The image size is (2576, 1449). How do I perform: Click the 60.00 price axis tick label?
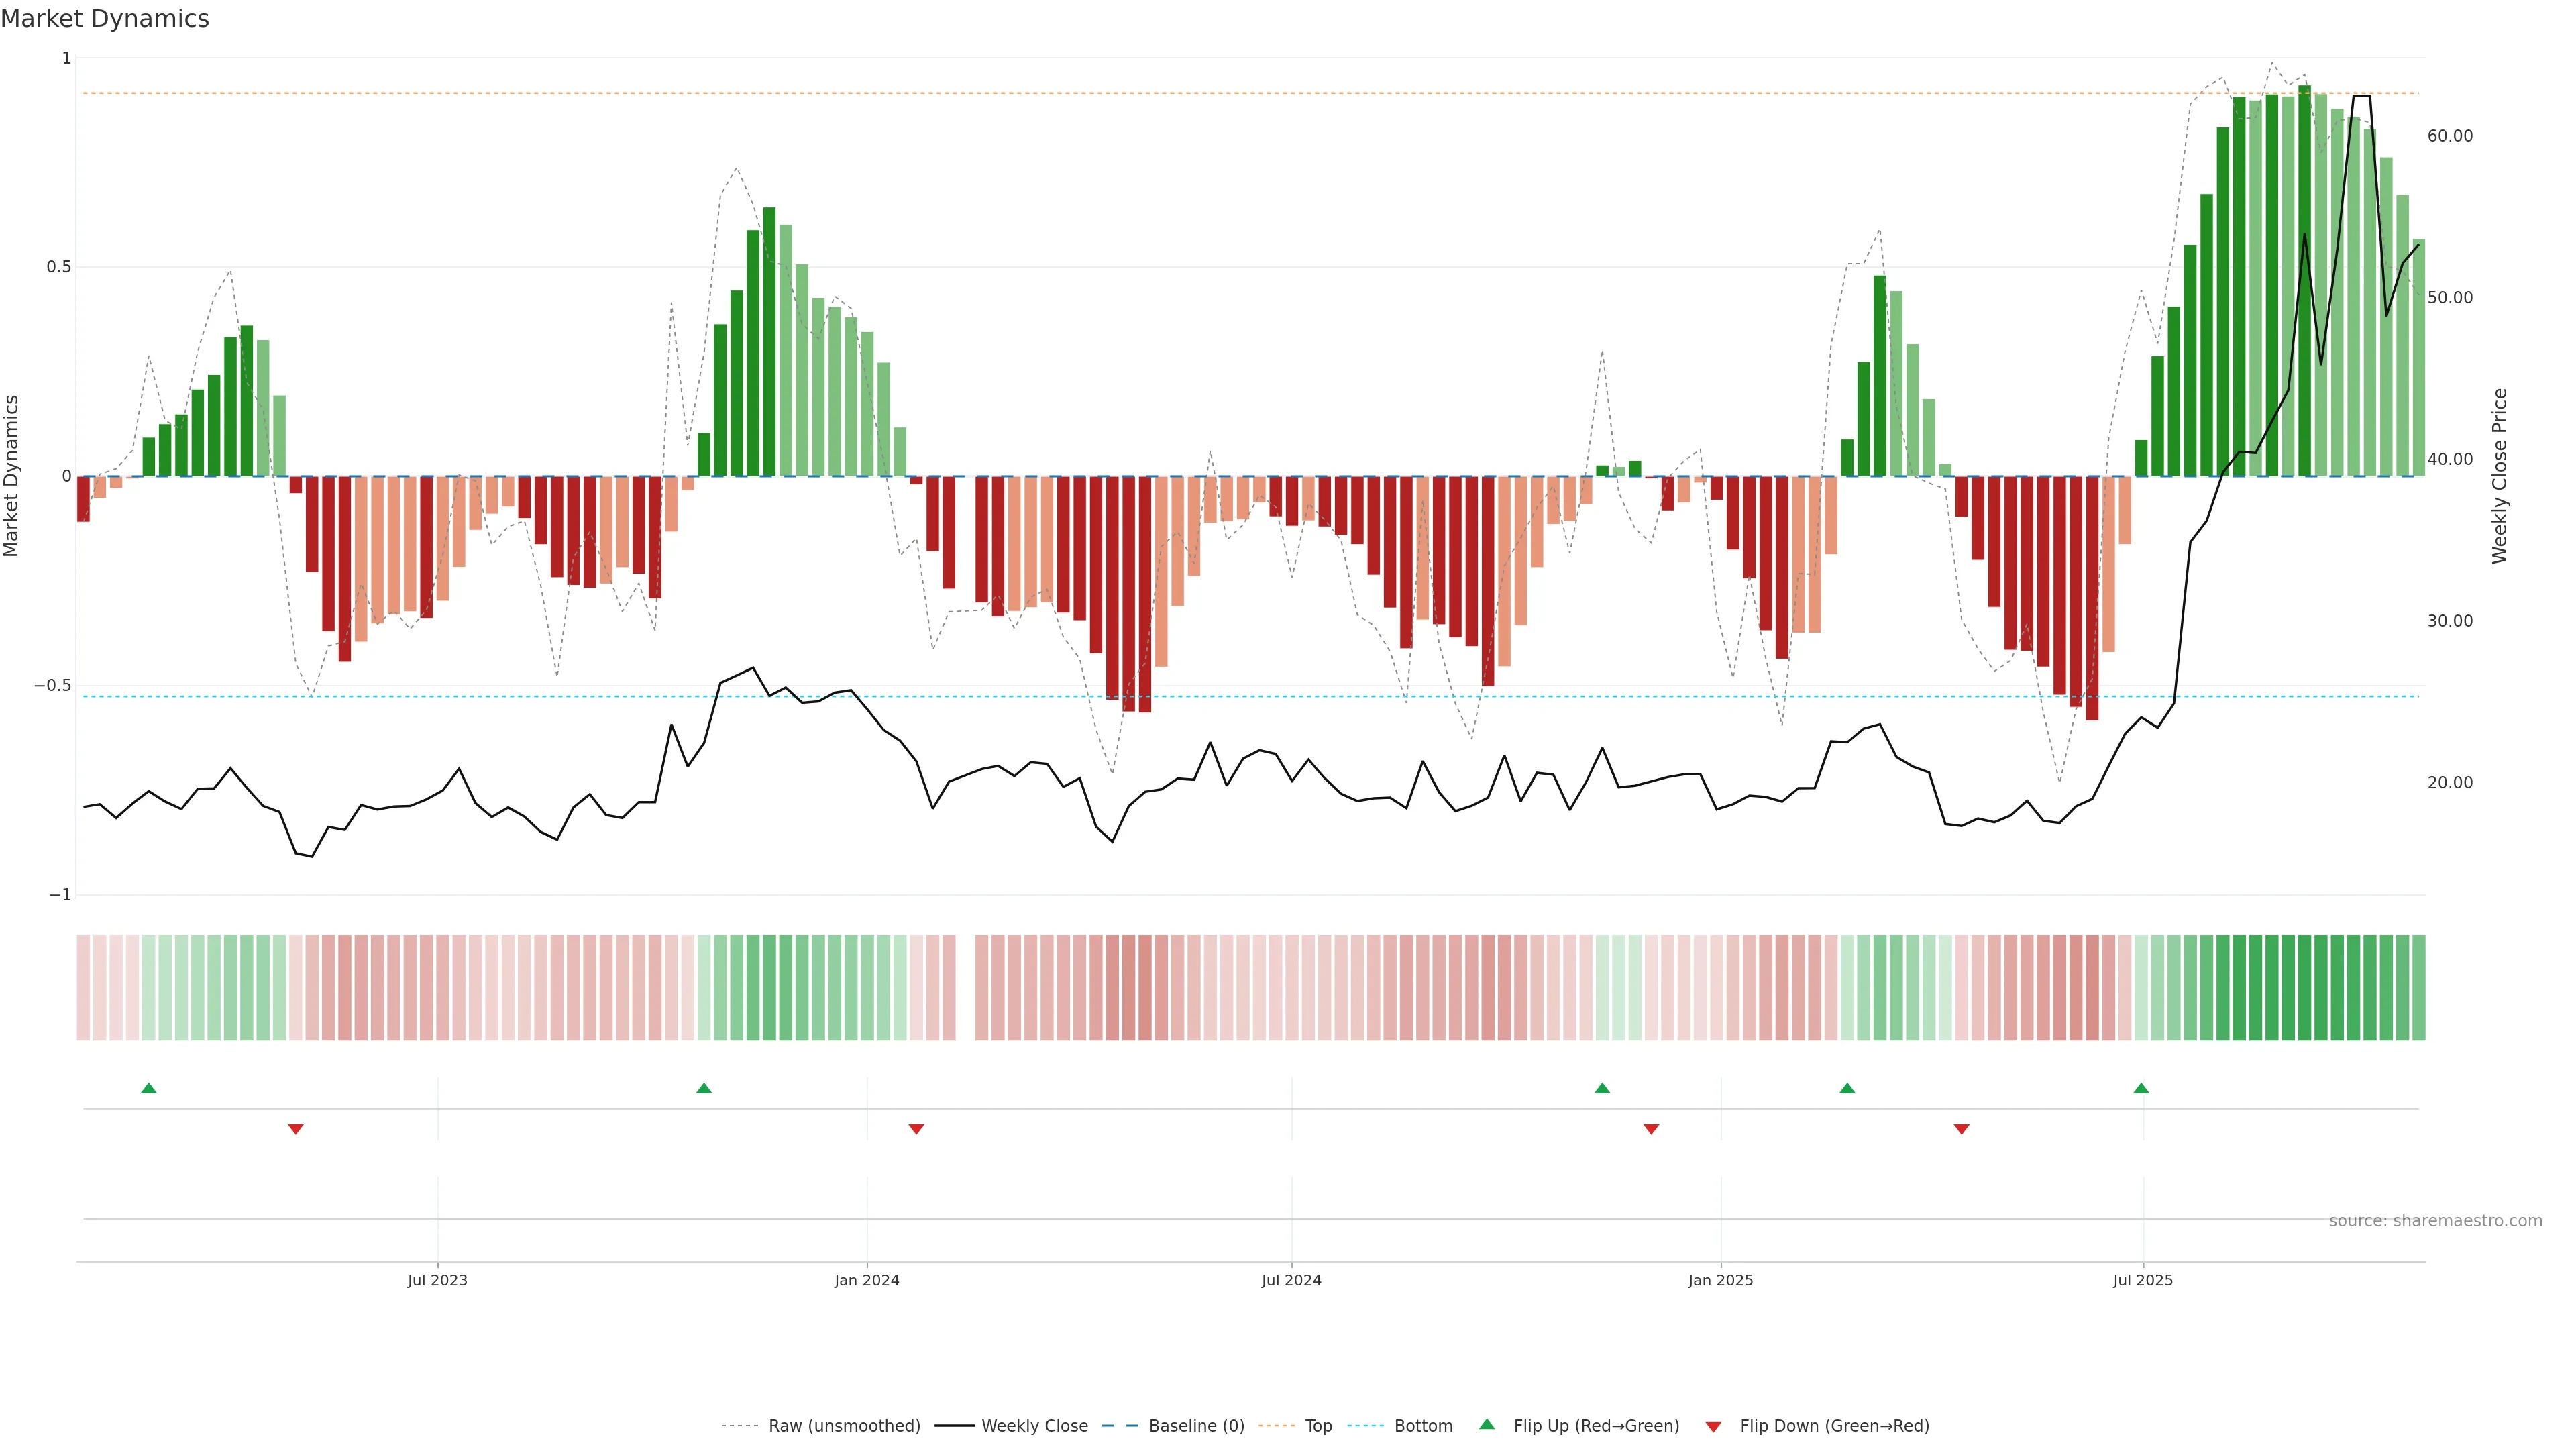tap(2449, 136)
